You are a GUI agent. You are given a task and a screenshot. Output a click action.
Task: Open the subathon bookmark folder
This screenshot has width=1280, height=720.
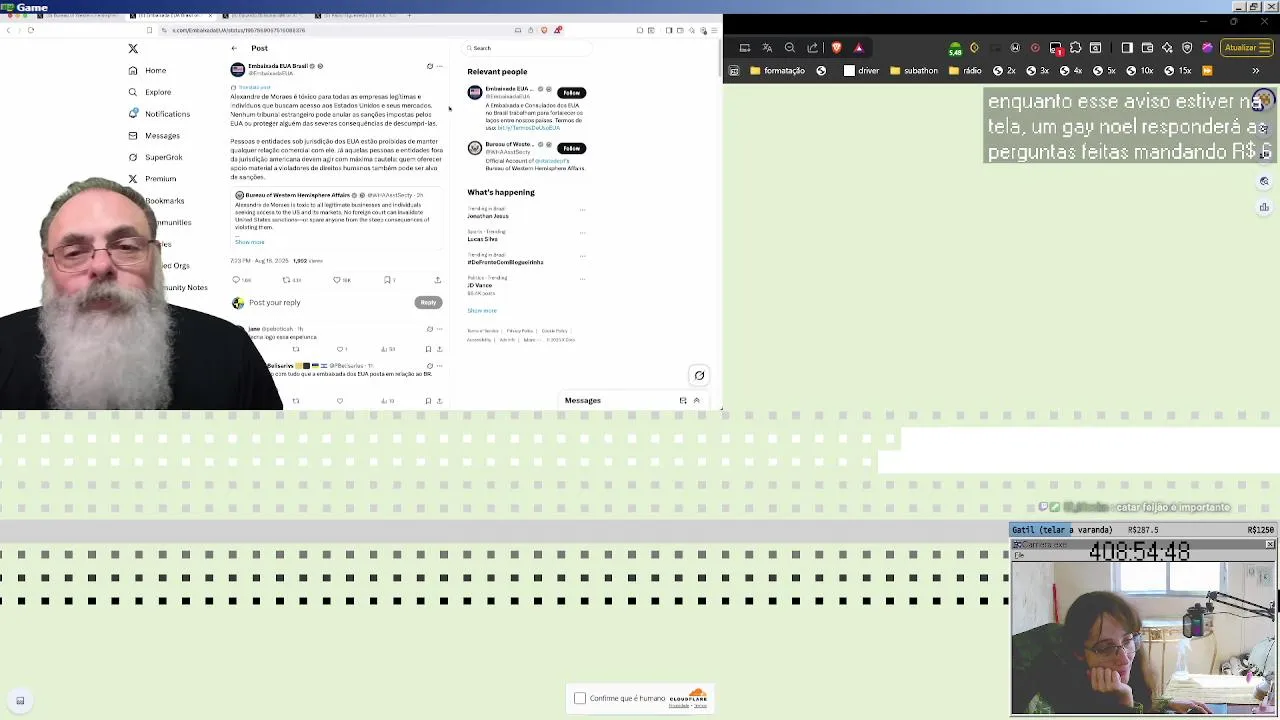click(914, 71)
